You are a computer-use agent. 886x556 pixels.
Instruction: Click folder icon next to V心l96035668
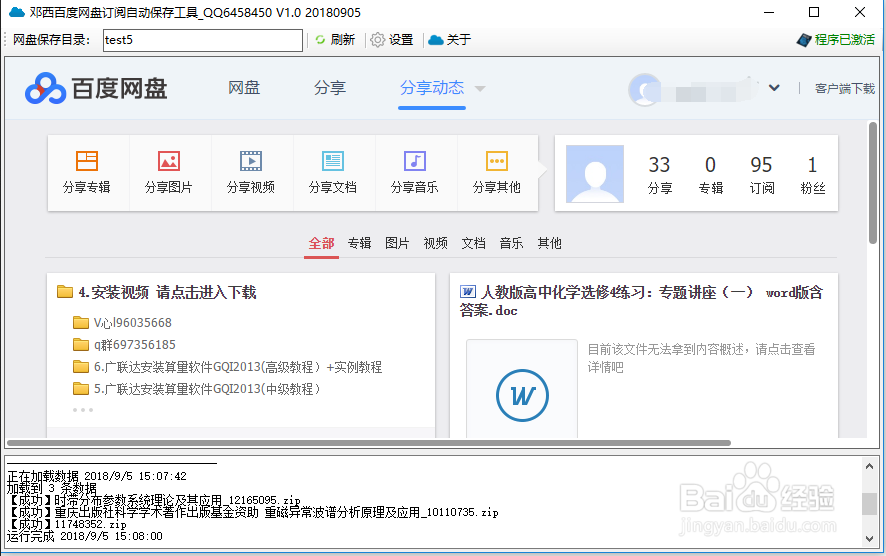(x=81, y=323)
